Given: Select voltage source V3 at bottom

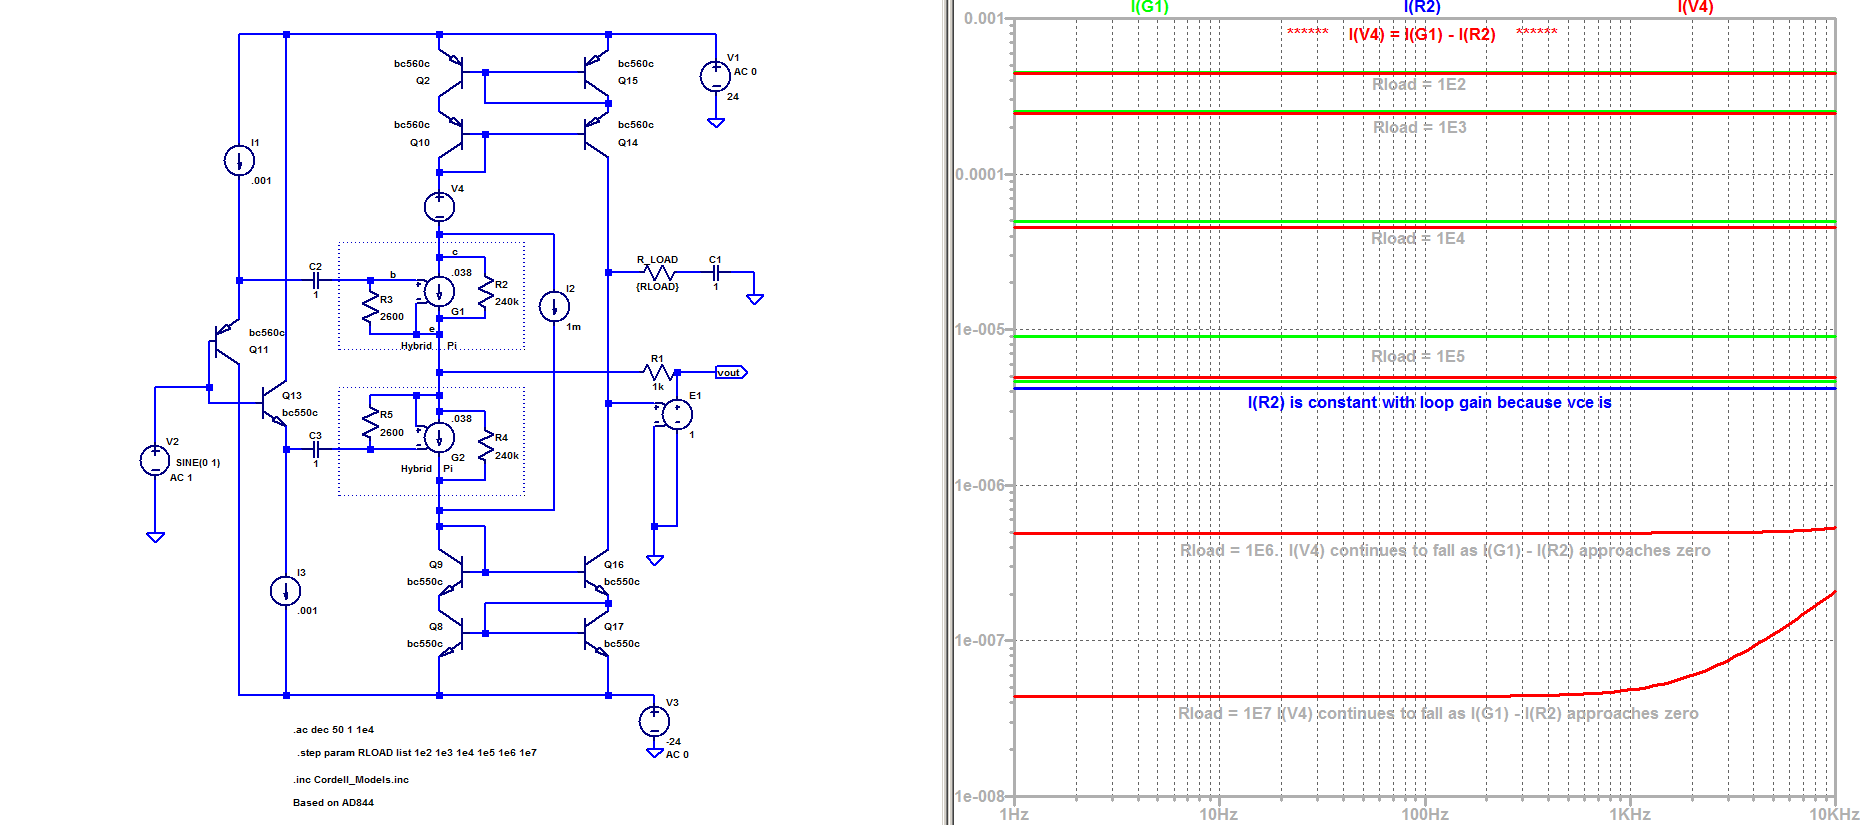Looking at the screenshot, I should pyautogui.click(x=654, y=720).
